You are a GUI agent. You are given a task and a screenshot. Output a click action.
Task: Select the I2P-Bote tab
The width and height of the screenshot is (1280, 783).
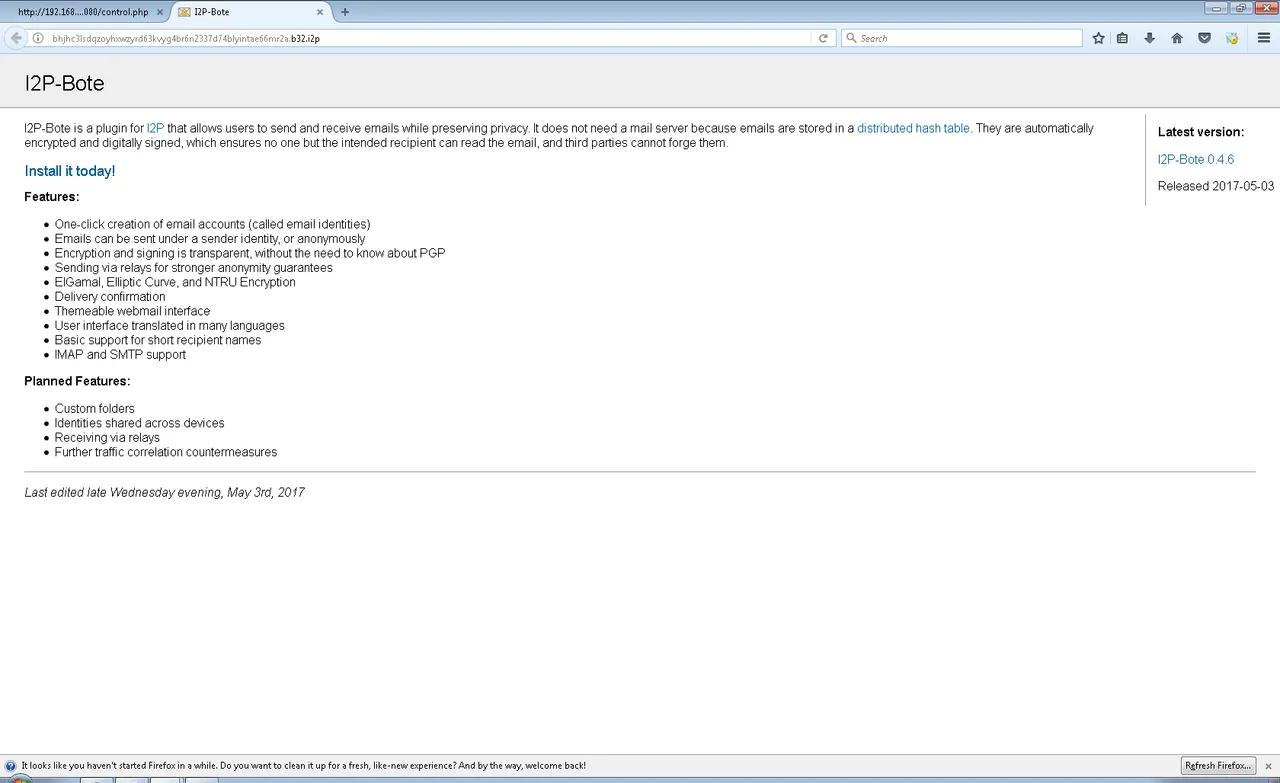pos(250,12)
